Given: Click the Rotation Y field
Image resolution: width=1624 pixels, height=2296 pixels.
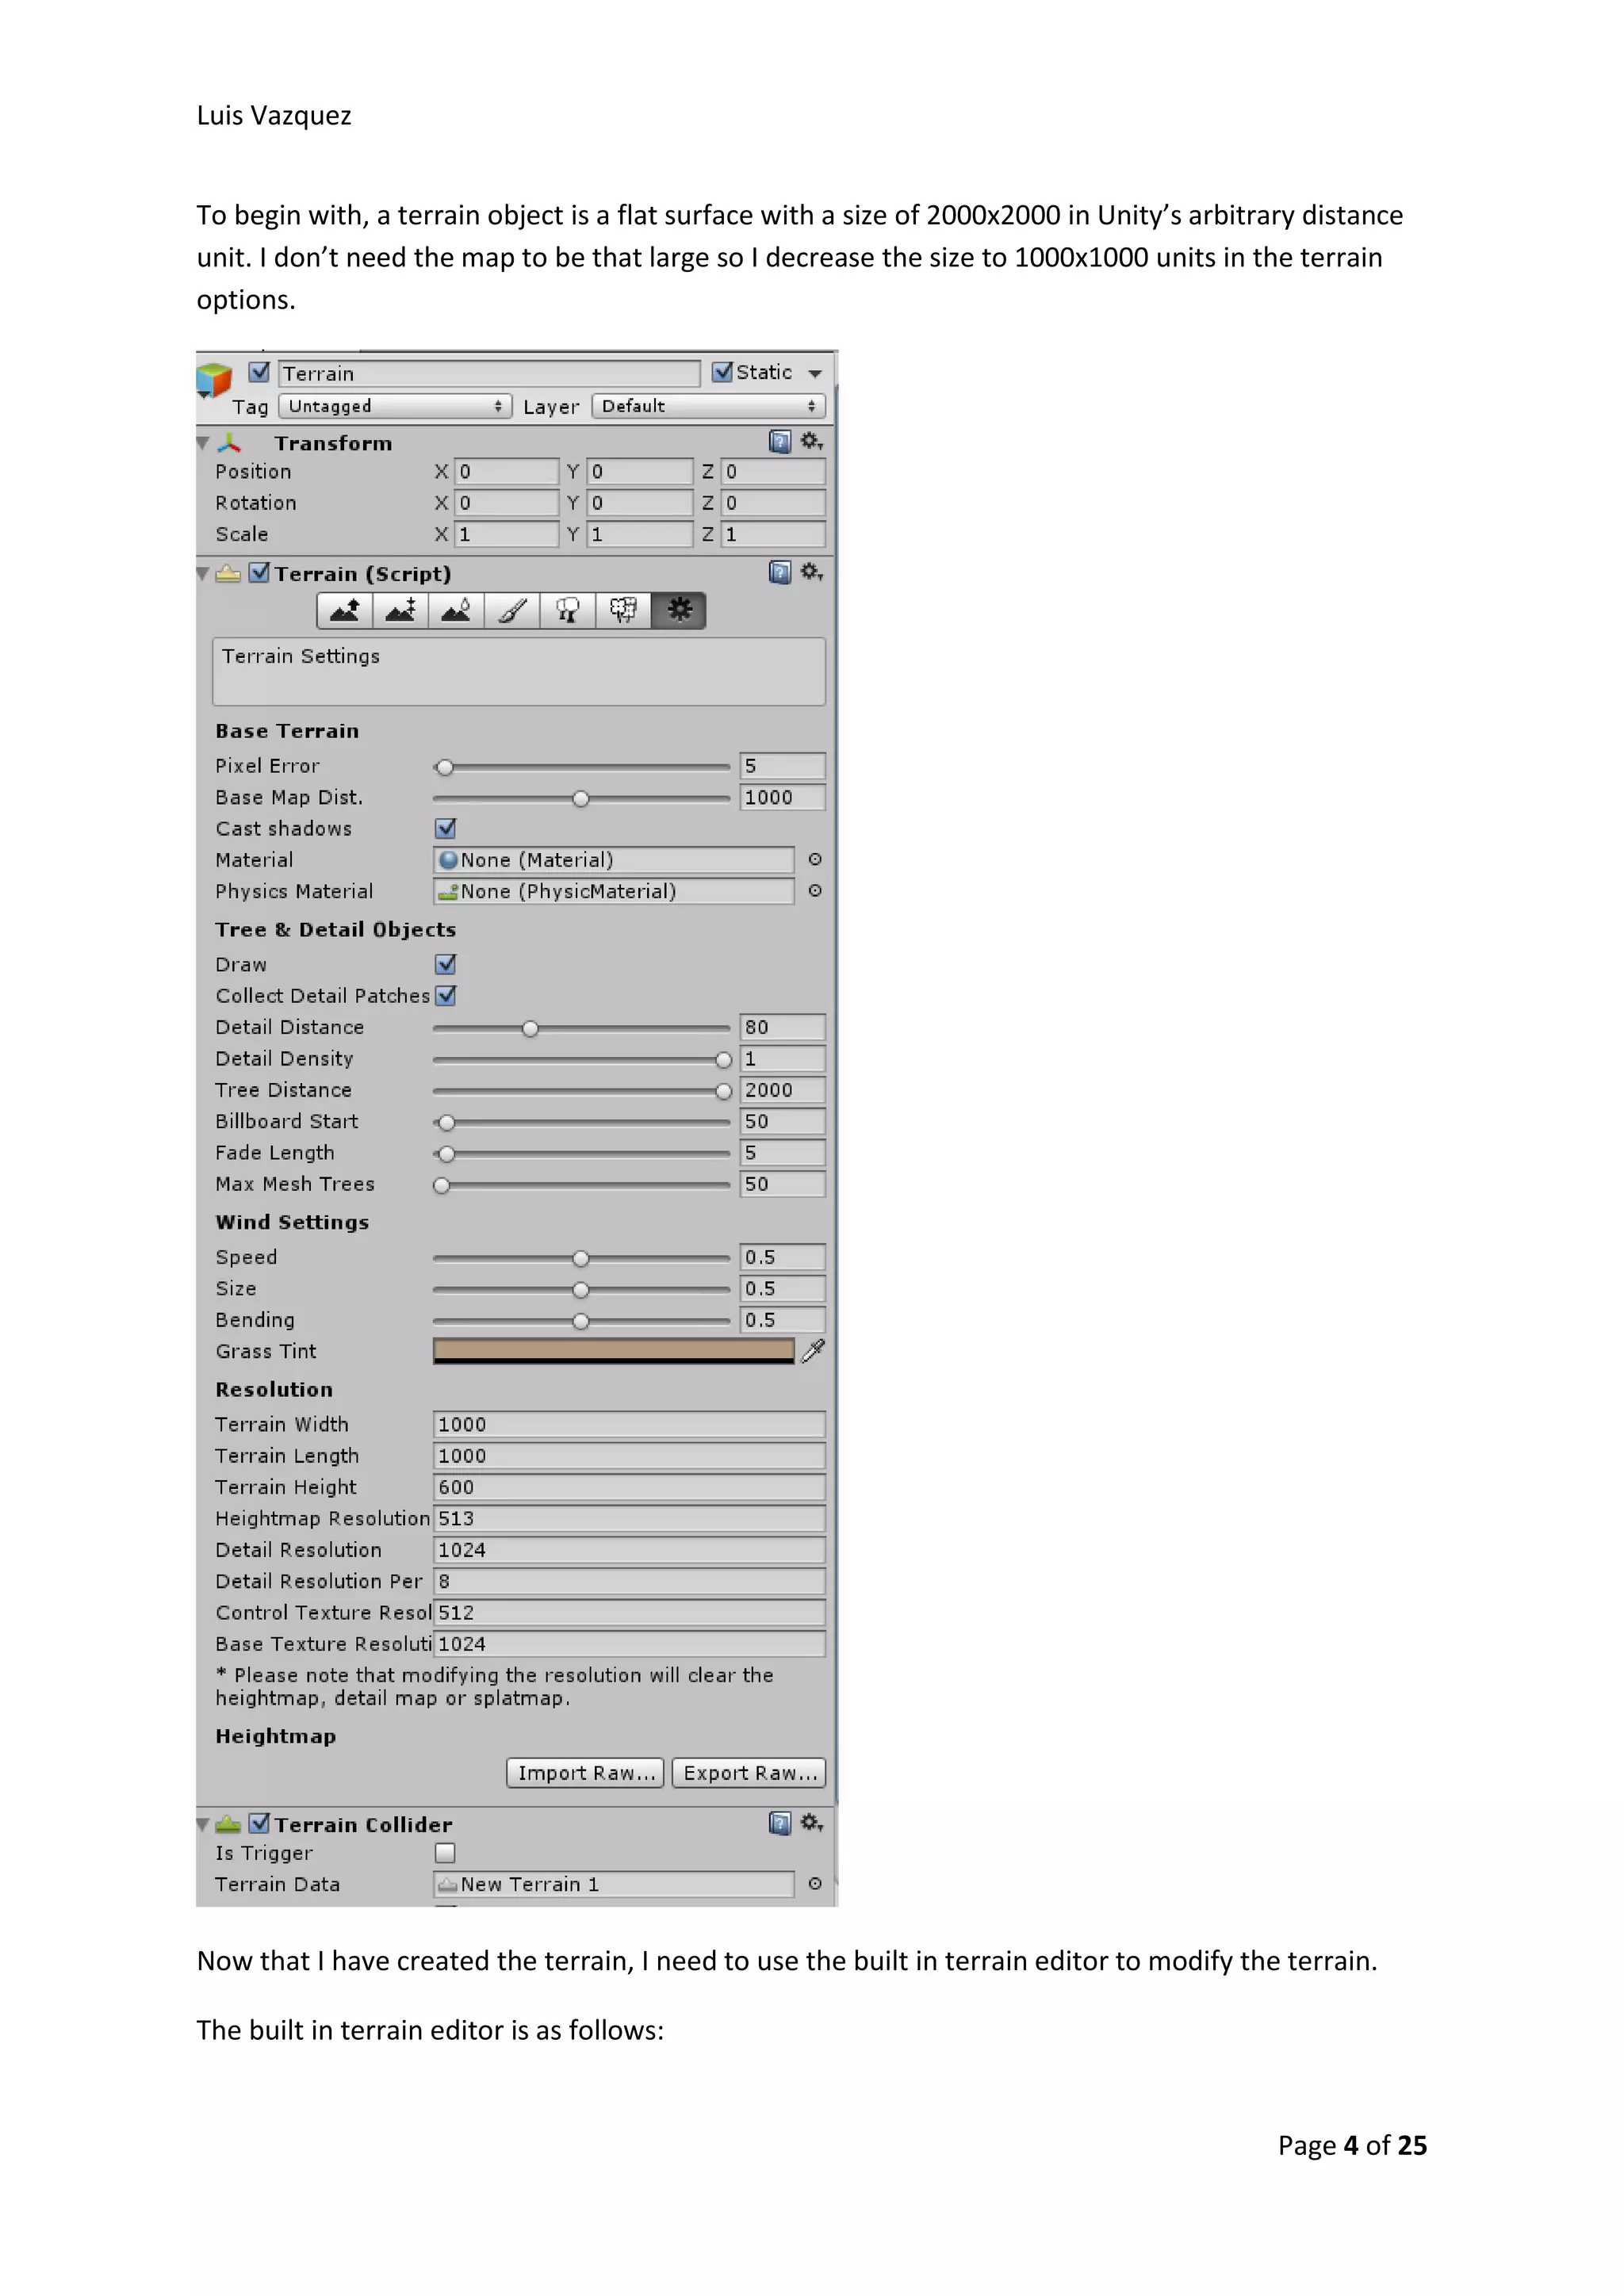Looking at the screenshot, I should [640, 503].
